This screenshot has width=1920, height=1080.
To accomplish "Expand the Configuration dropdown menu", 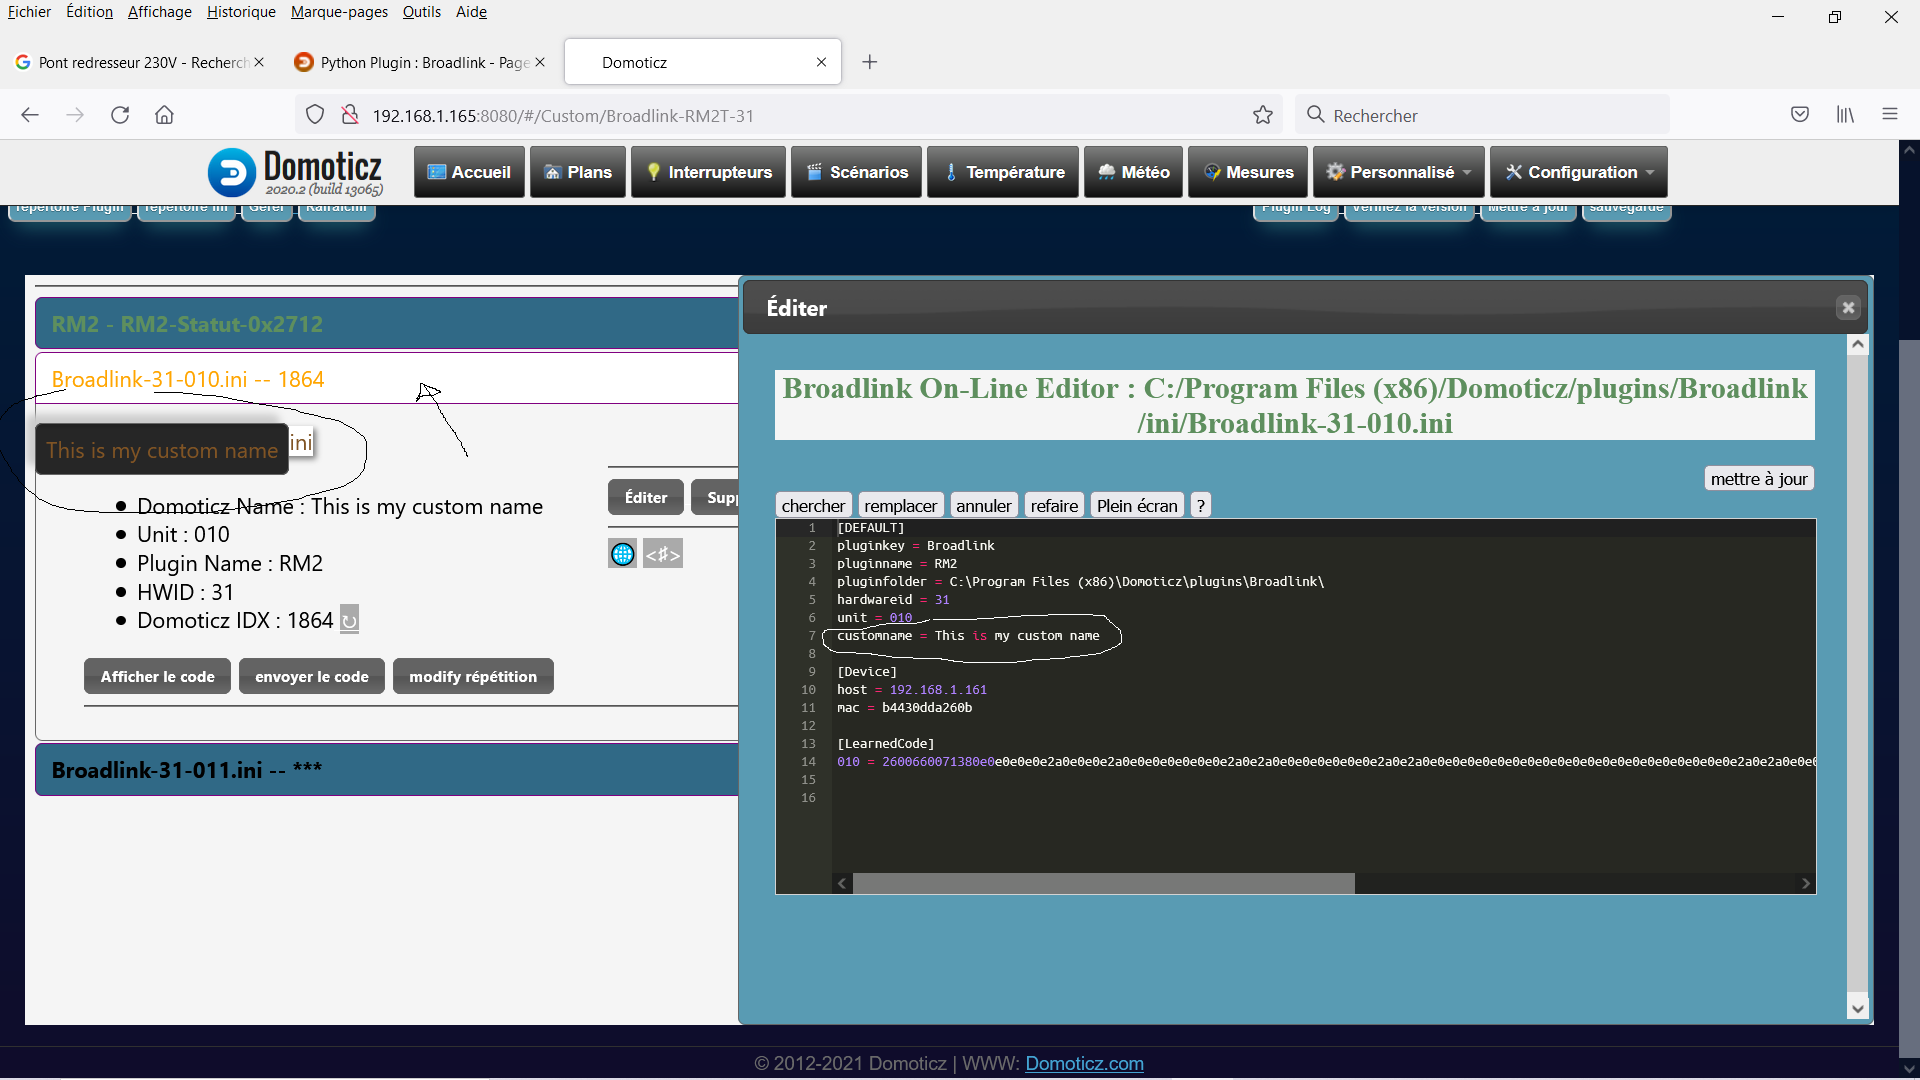I will tap(1579, 172).
